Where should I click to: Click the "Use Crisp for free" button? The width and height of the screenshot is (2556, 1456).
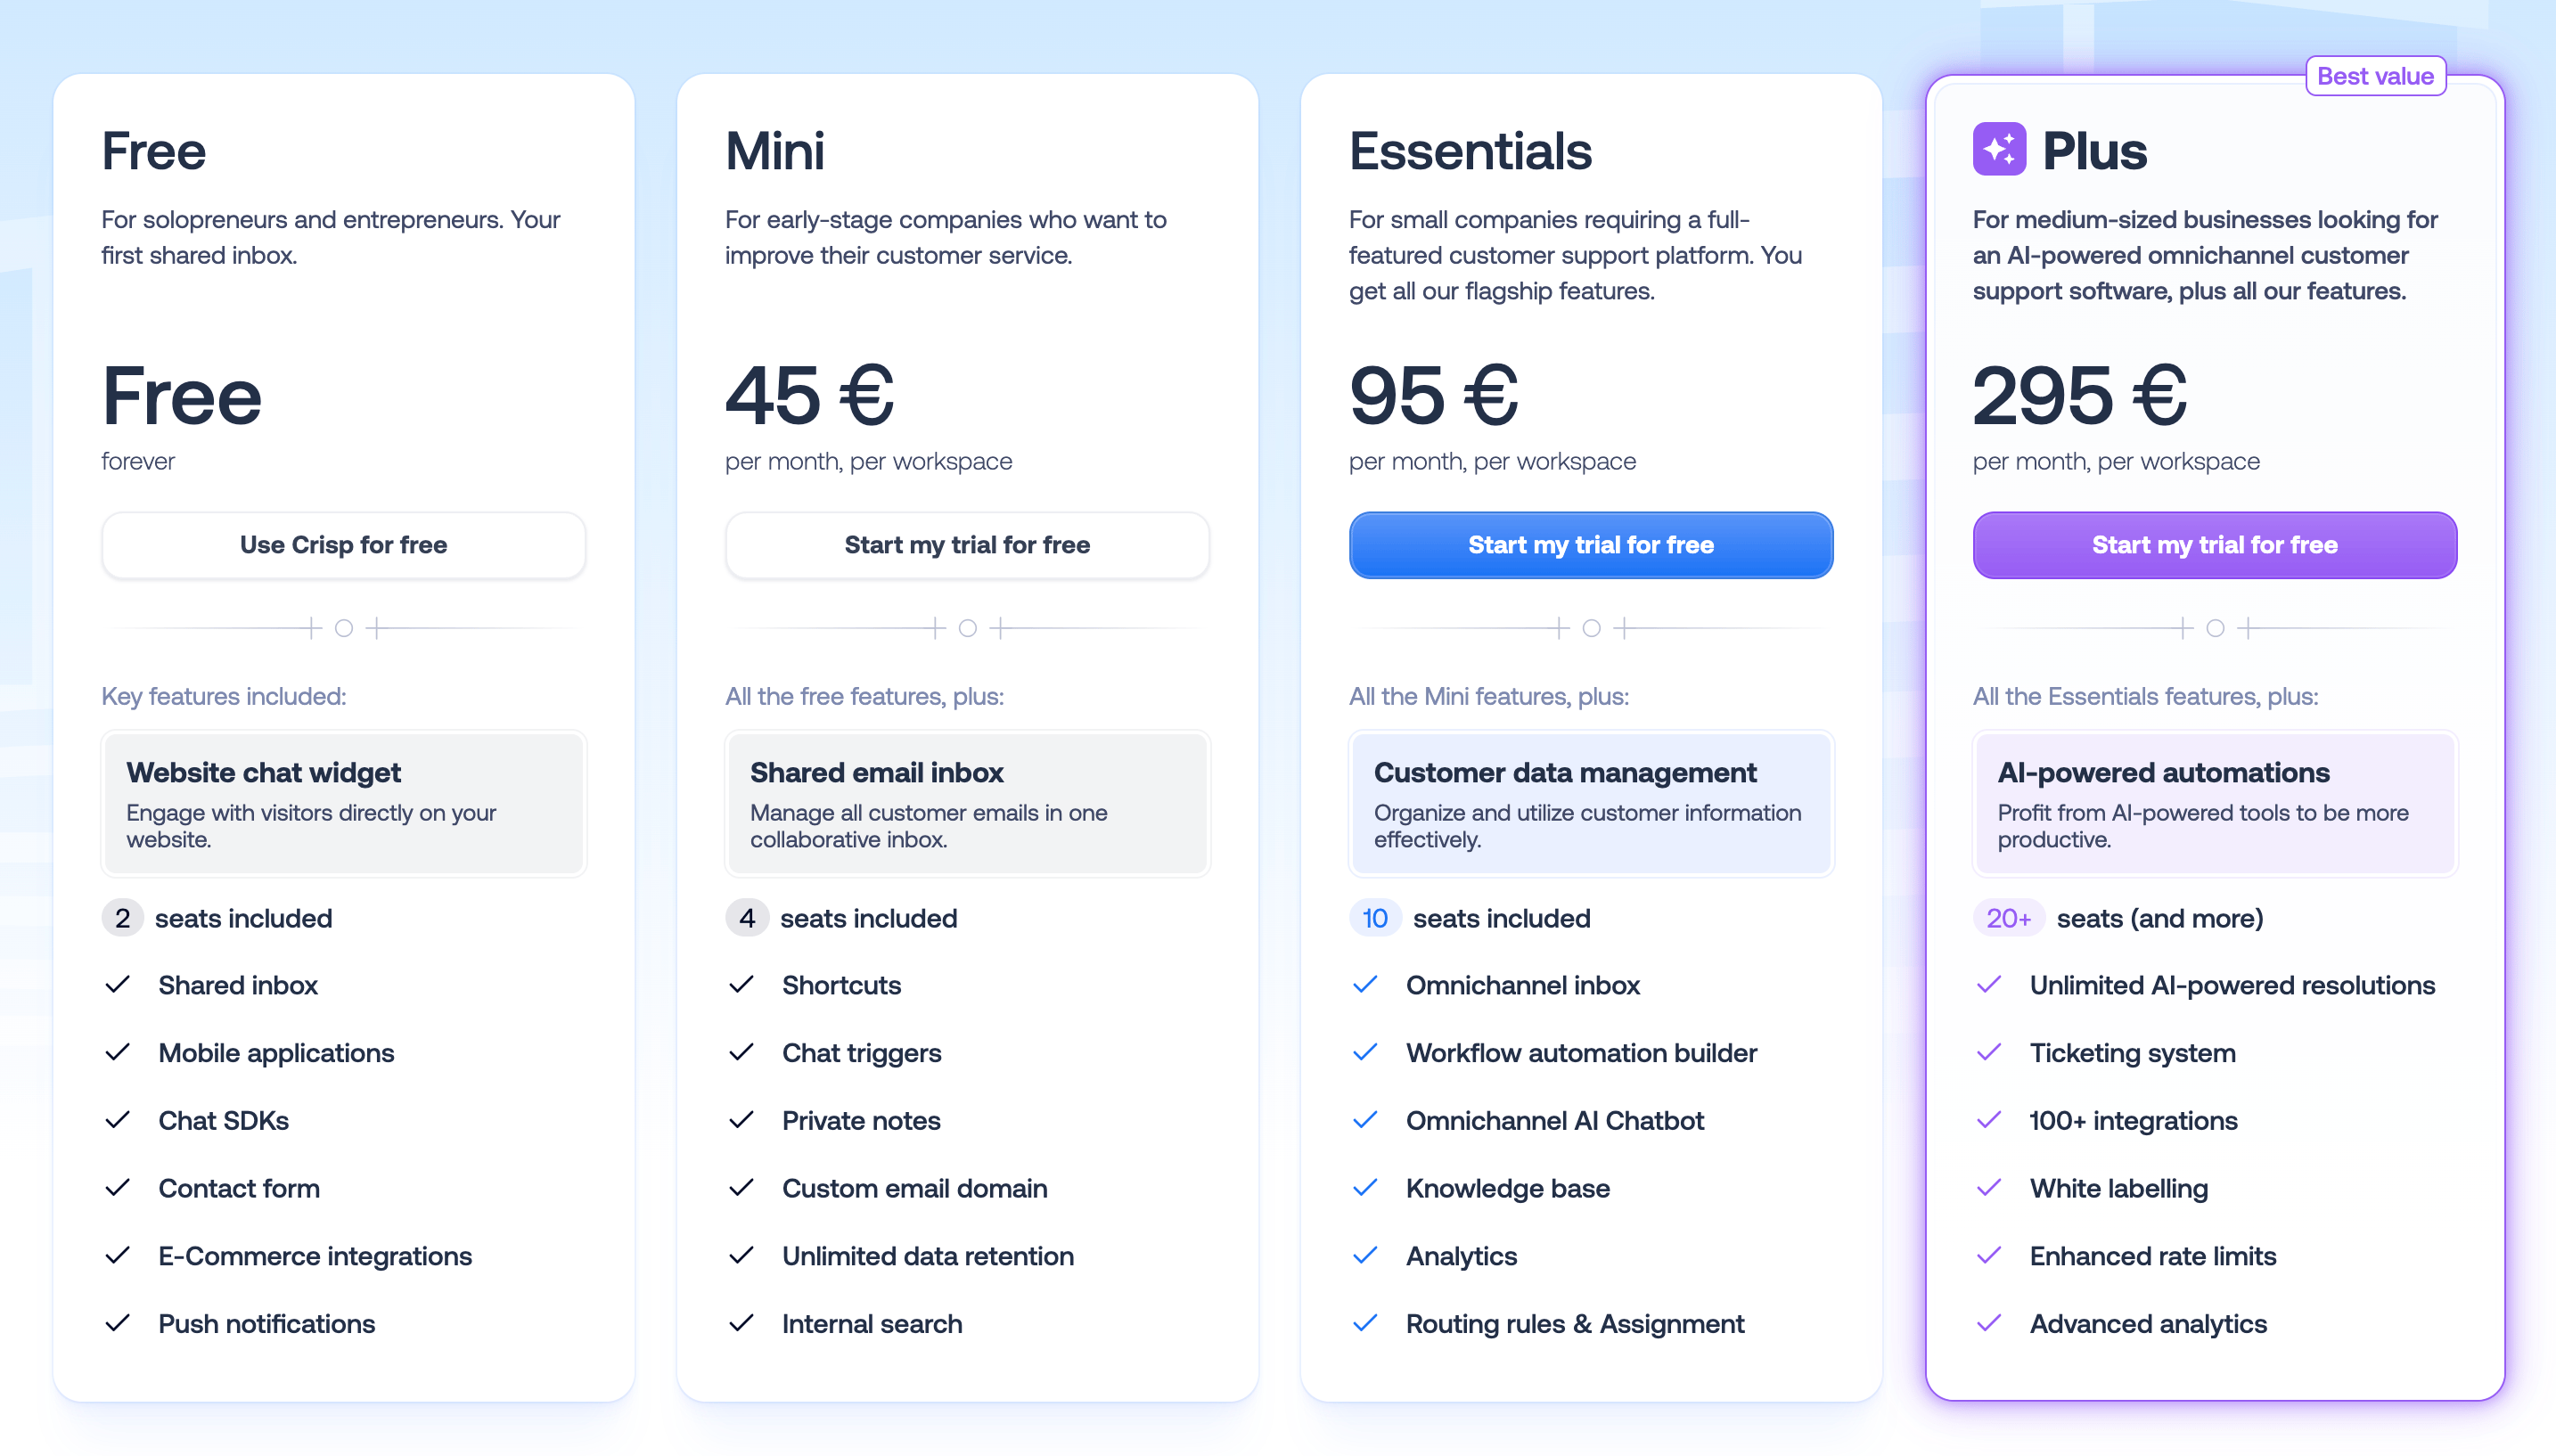coord(343,545)
